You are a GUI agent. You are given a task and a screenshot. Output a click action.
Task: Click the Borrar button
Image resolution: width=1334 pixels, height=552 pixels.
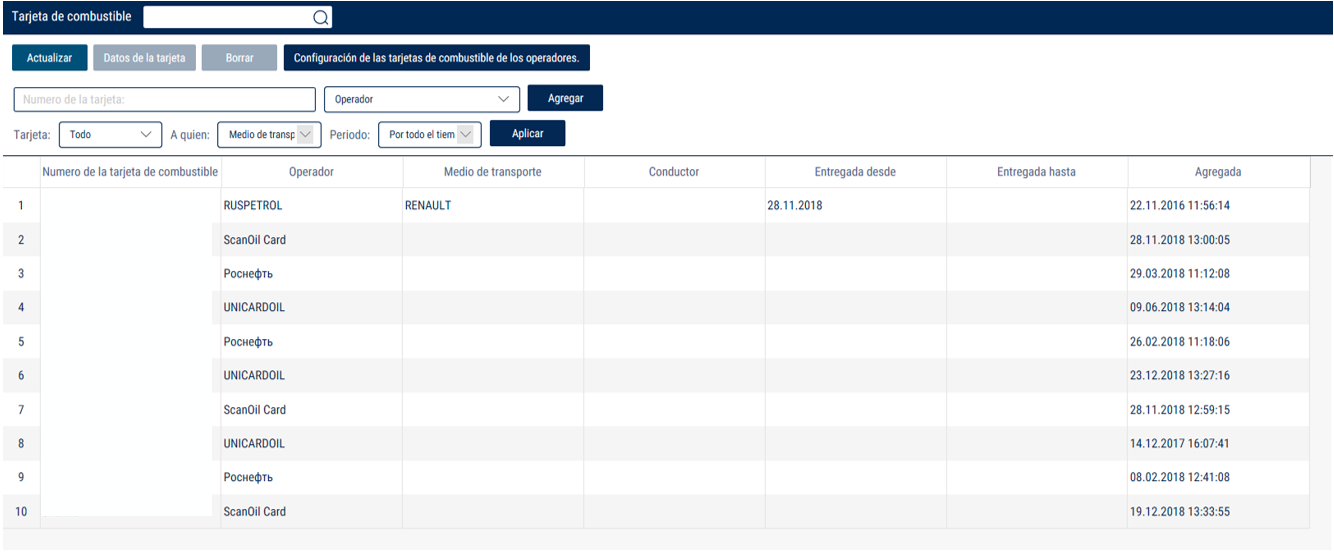(x=239, y=58)
